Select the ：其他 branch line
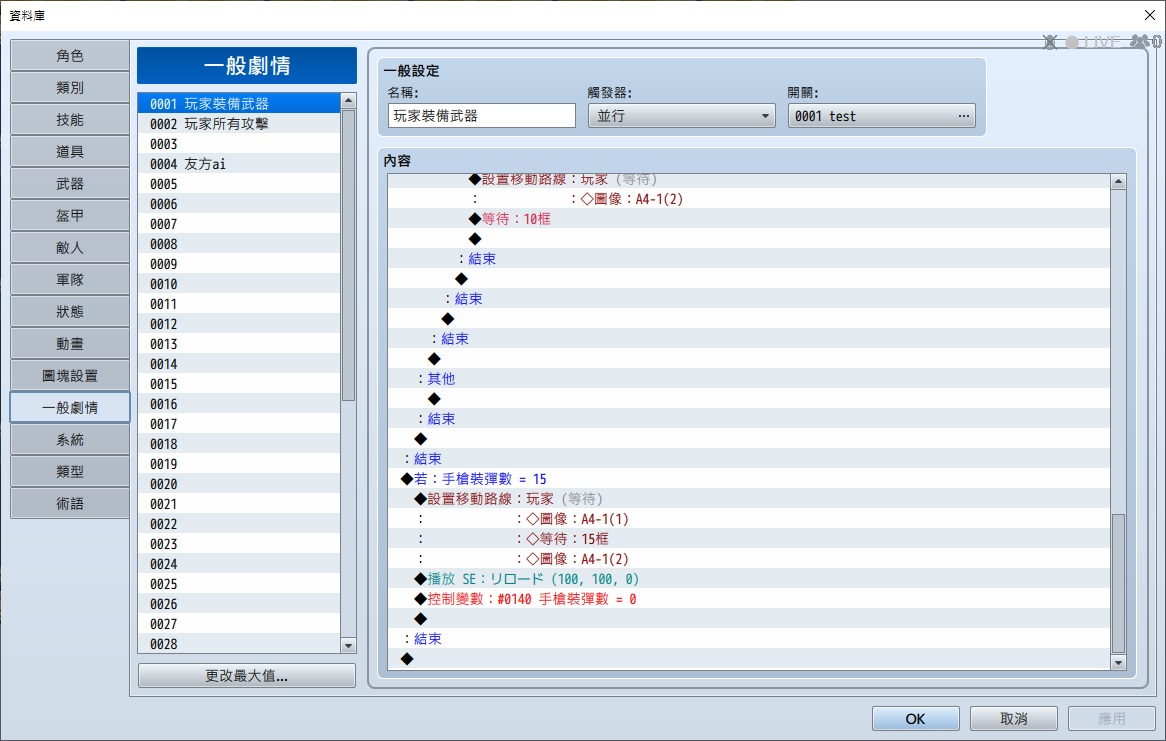This screenshot has height=741, width=1166. click(749, 379)
